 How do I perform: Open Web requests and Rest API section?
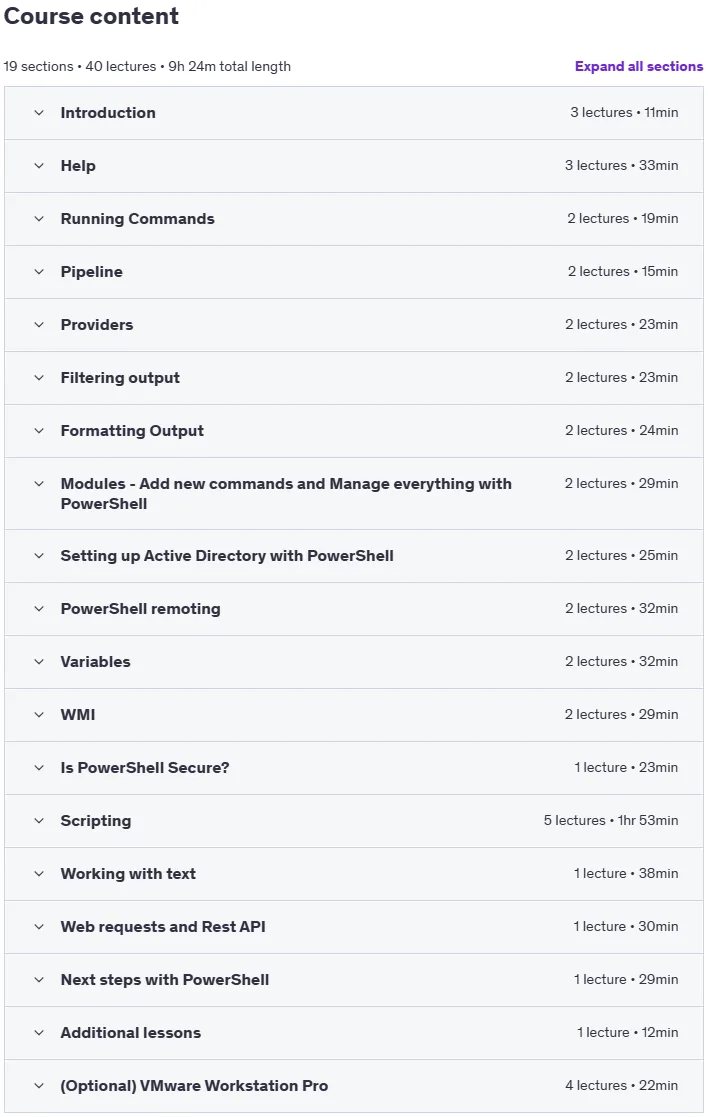pos(353,927)
